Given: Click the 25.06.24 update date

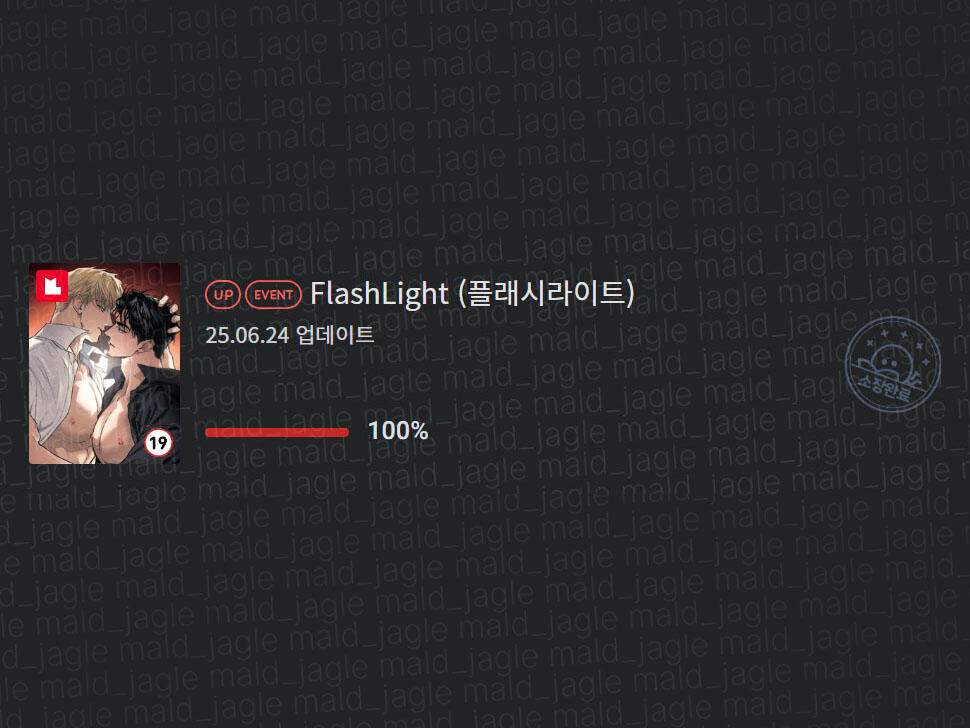Looking at the screenshot, I should [x=247, y=335].
